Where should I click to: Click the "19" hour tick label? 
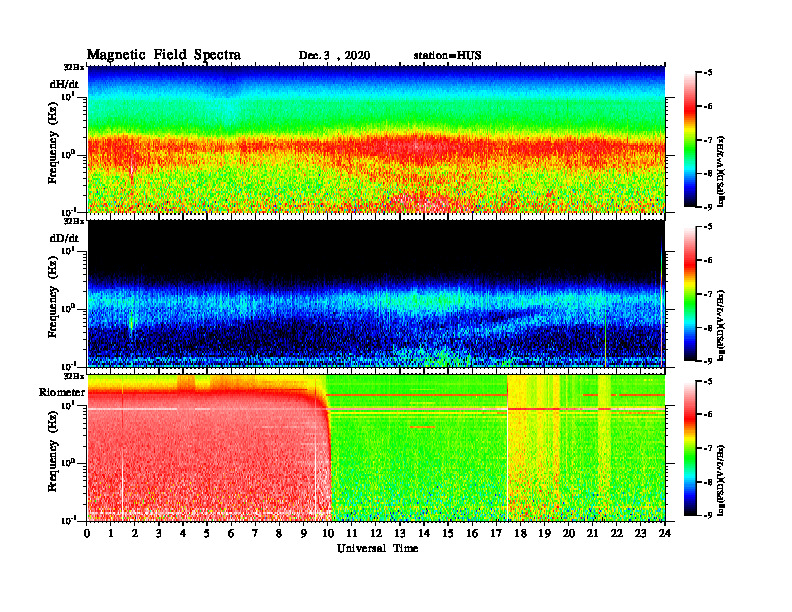point(544,533)
